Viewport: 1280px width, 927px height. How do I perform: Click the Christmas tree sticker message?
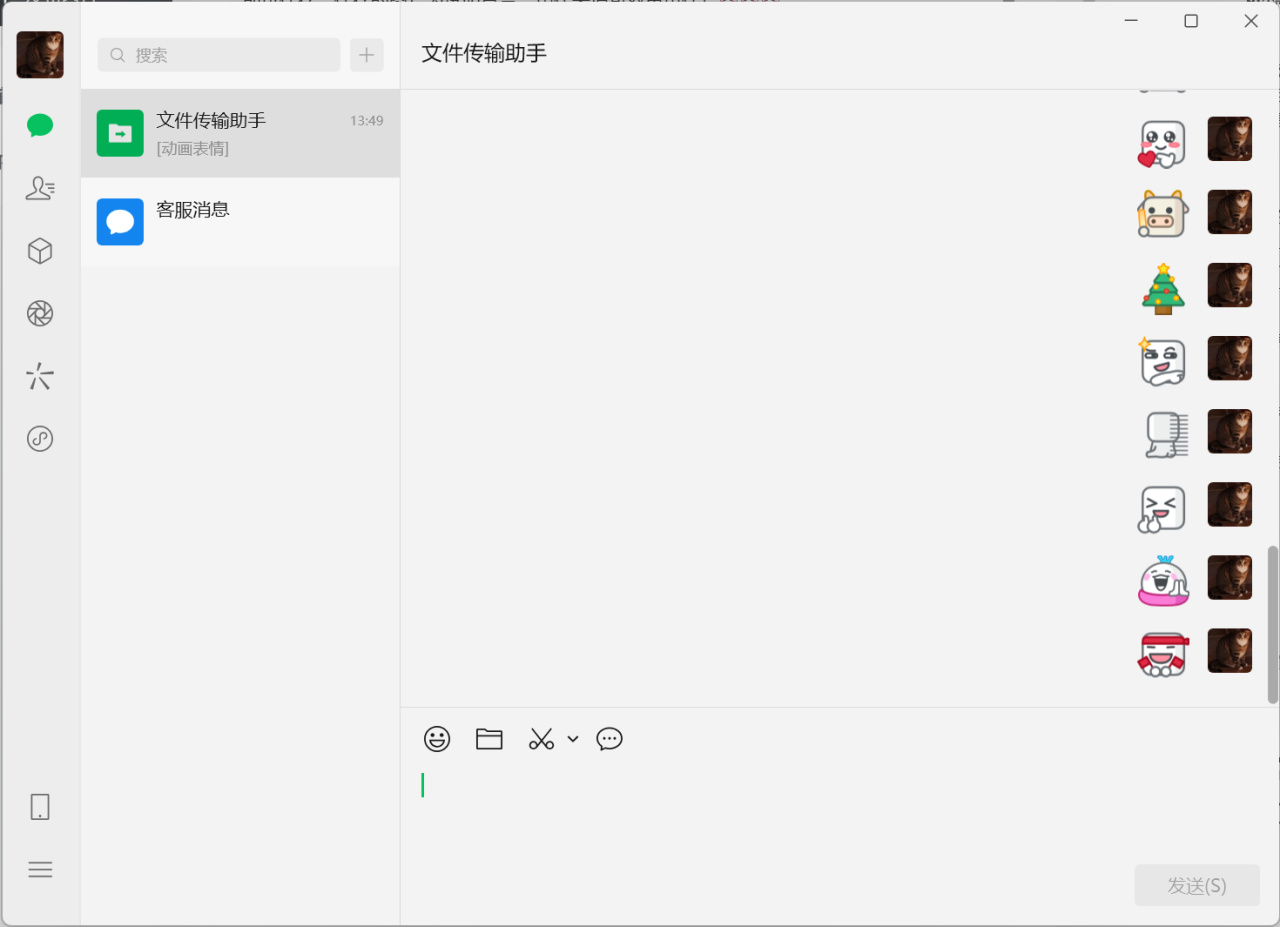coord(1162,289)
